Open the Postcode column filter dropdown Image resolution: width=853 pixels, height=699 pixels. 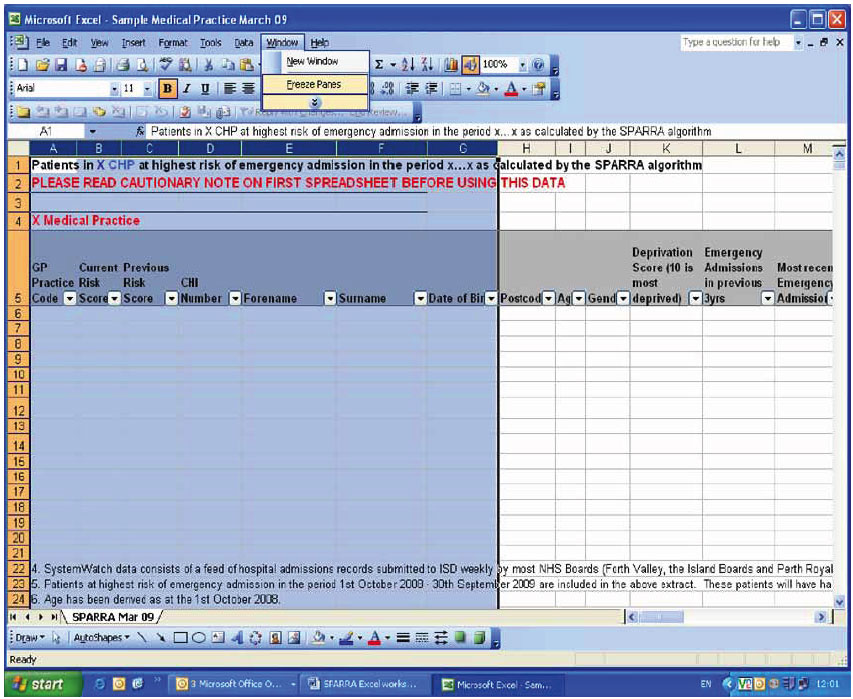548,299
